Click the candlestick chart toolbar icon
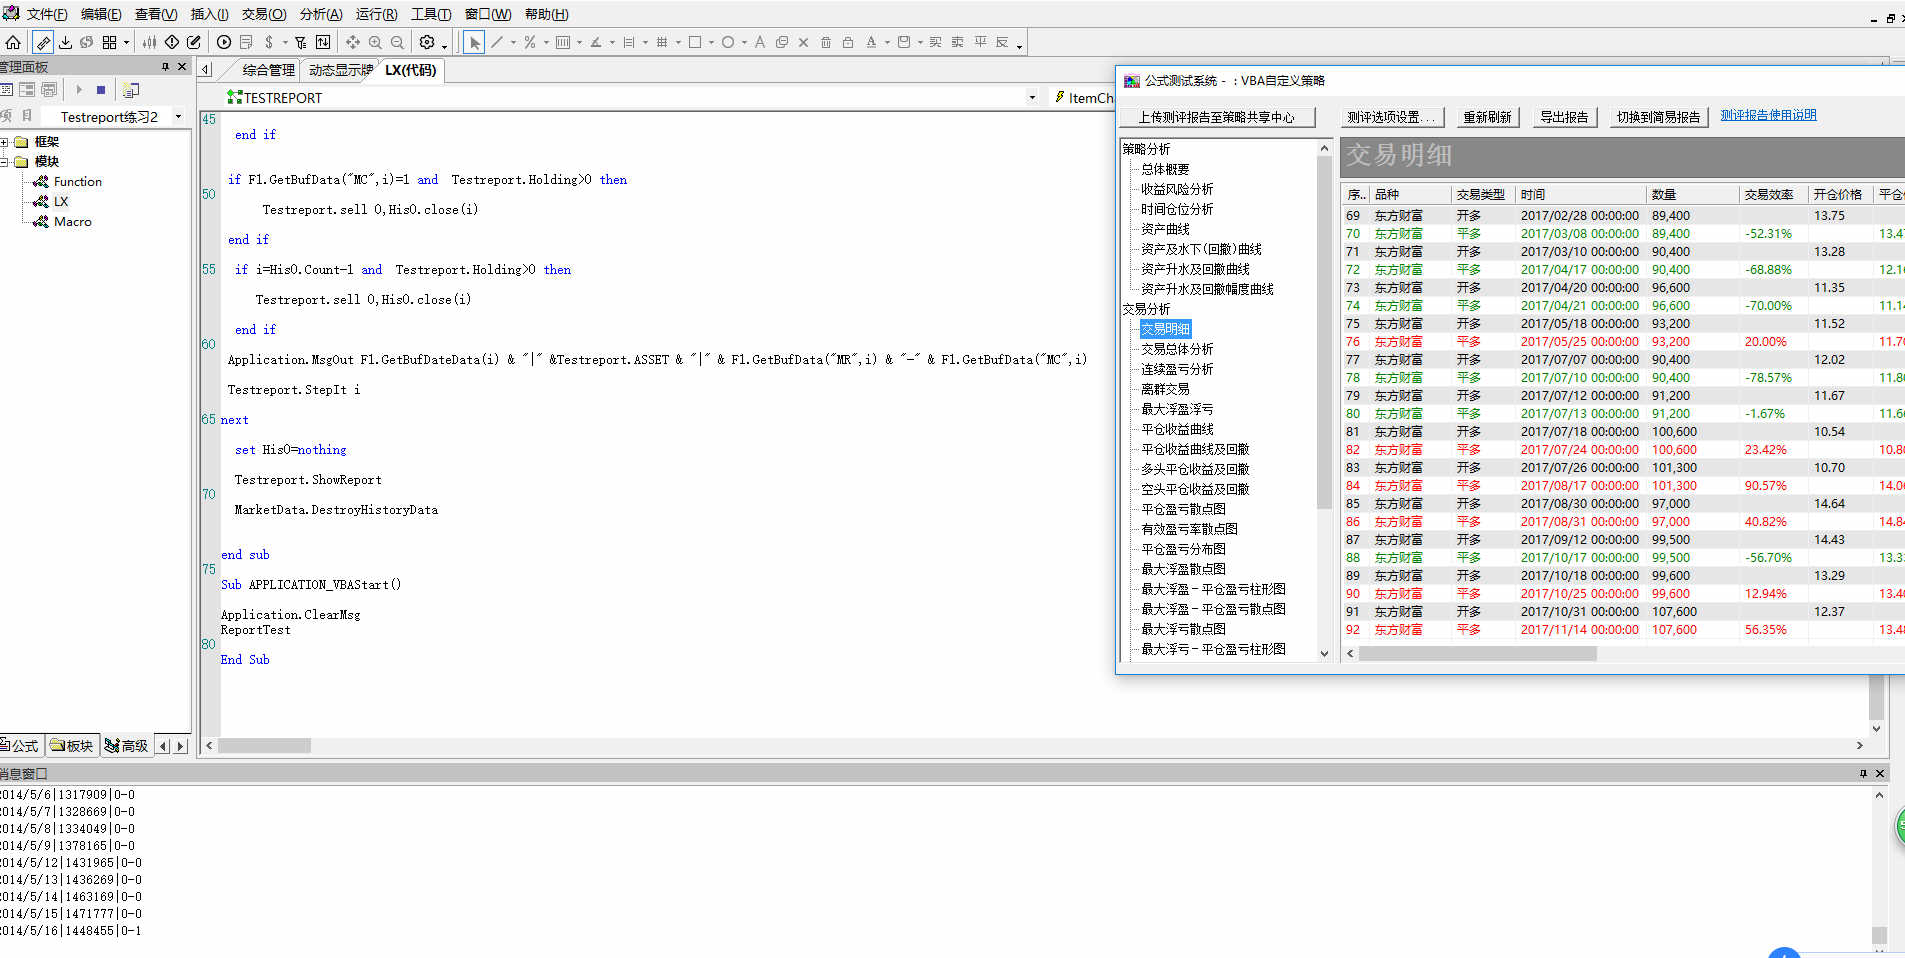The width and height of the screenshot is (1905, 958). click(x=149, y=42)
